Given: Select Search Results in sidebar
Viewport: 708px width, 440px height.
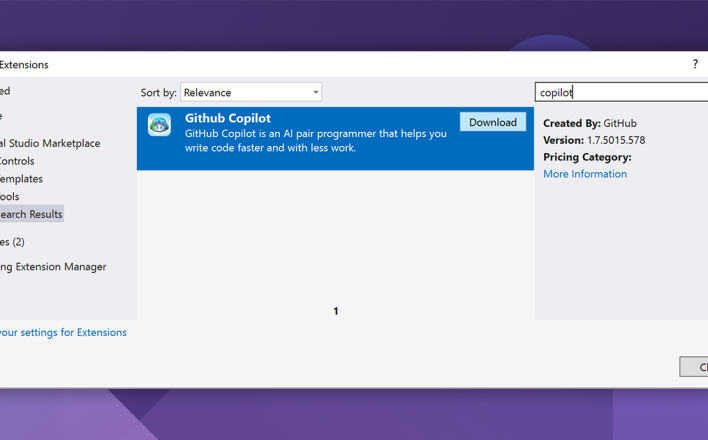Looking at the screenshot, I should tap(31, 214).
